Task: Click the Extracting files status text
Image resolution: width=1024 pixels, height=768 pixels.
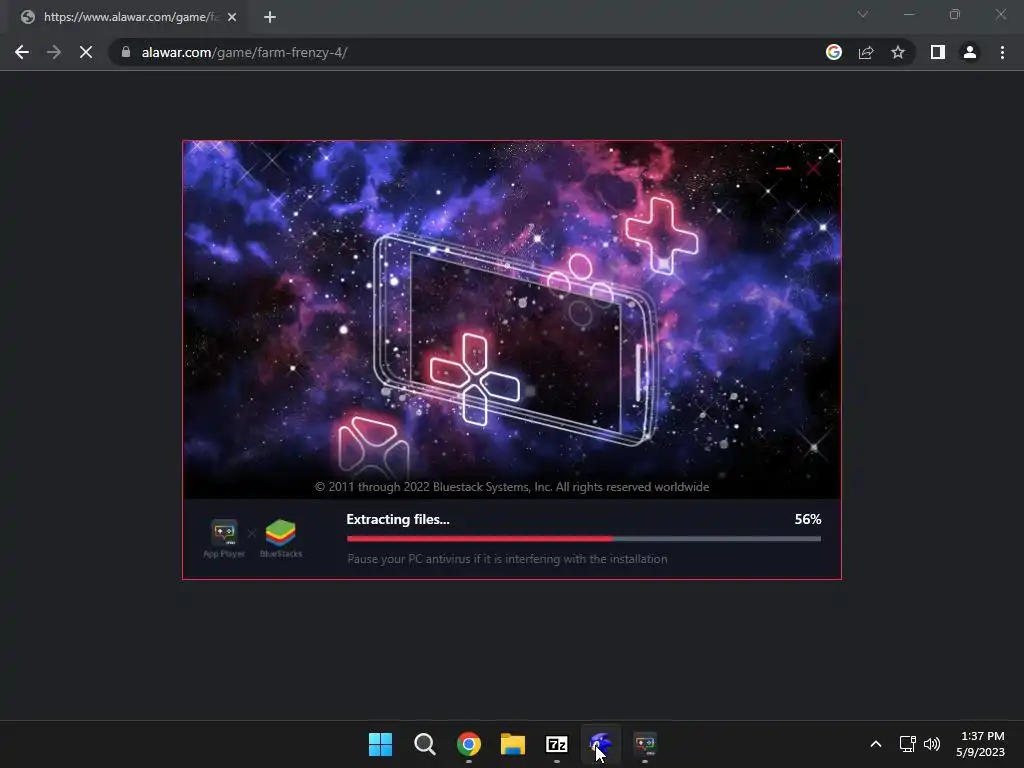Action: point(398,519)
